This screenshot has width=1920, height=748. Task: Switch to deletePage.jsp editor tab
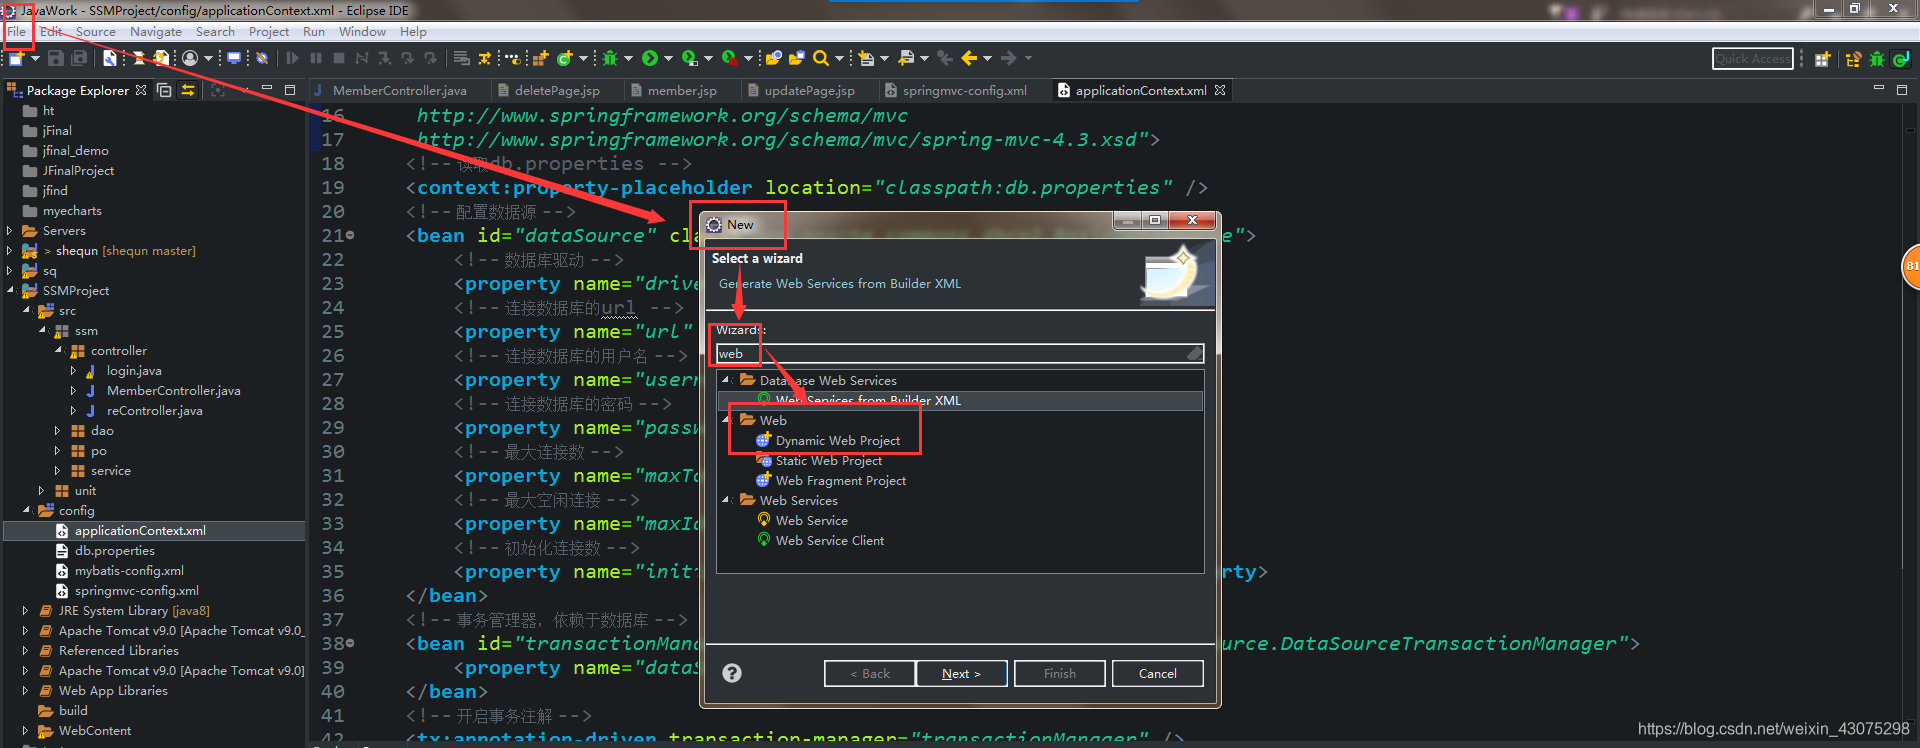(x=557, y=90)
